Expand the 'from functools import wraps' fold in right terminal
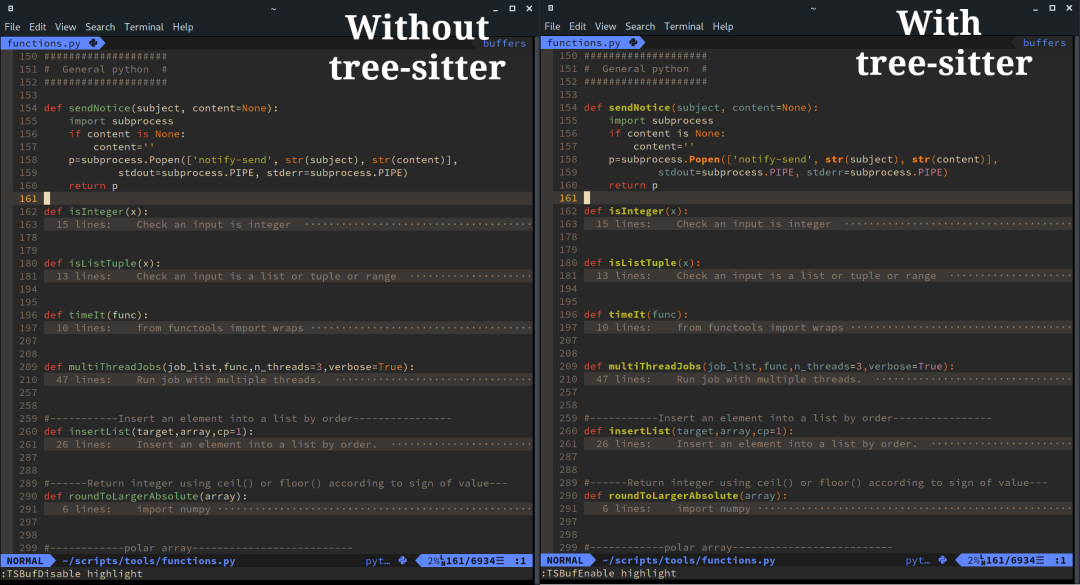This screenshot has width=1080, height=585. point(828,327)
